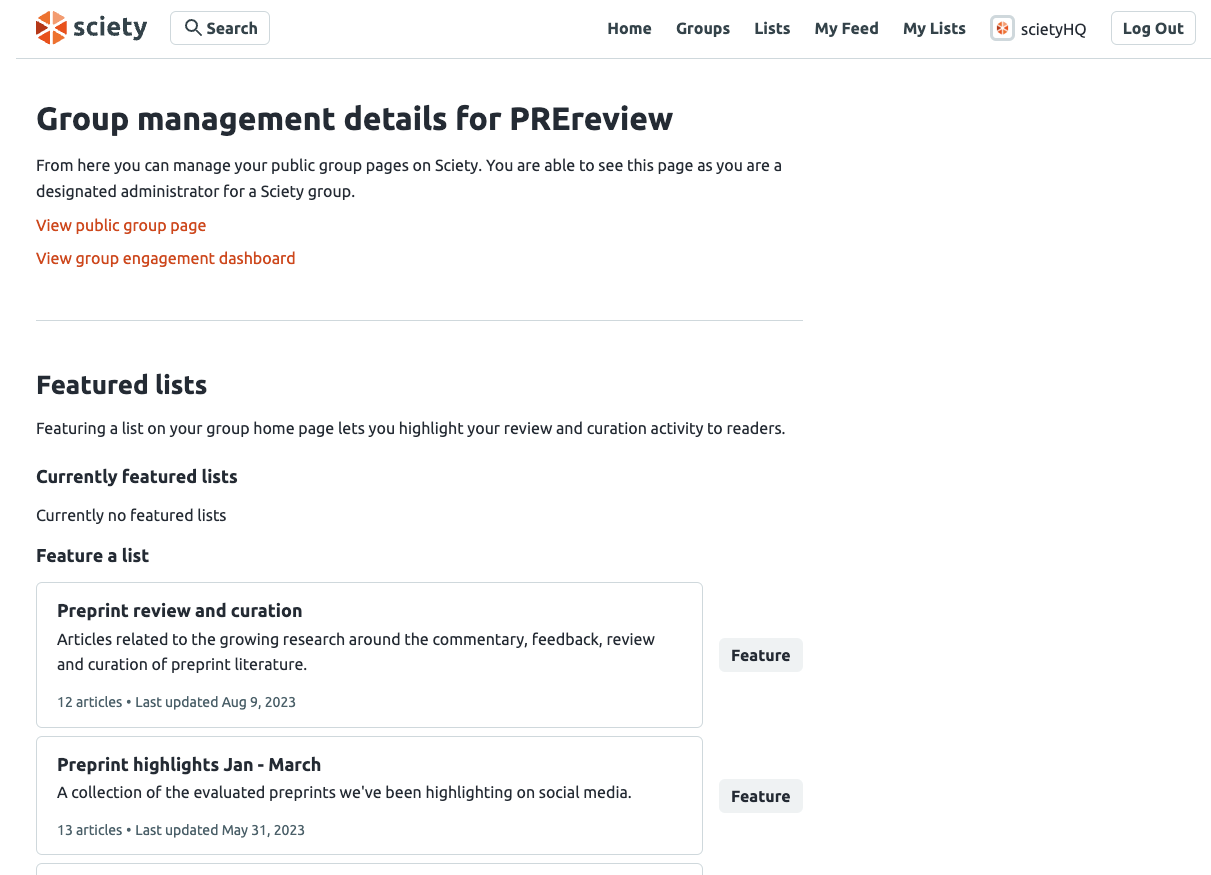The width and height of the screenshot is (1211, 875).
Task: Open View group engagement dashboard link
Action: coord(166,258)
